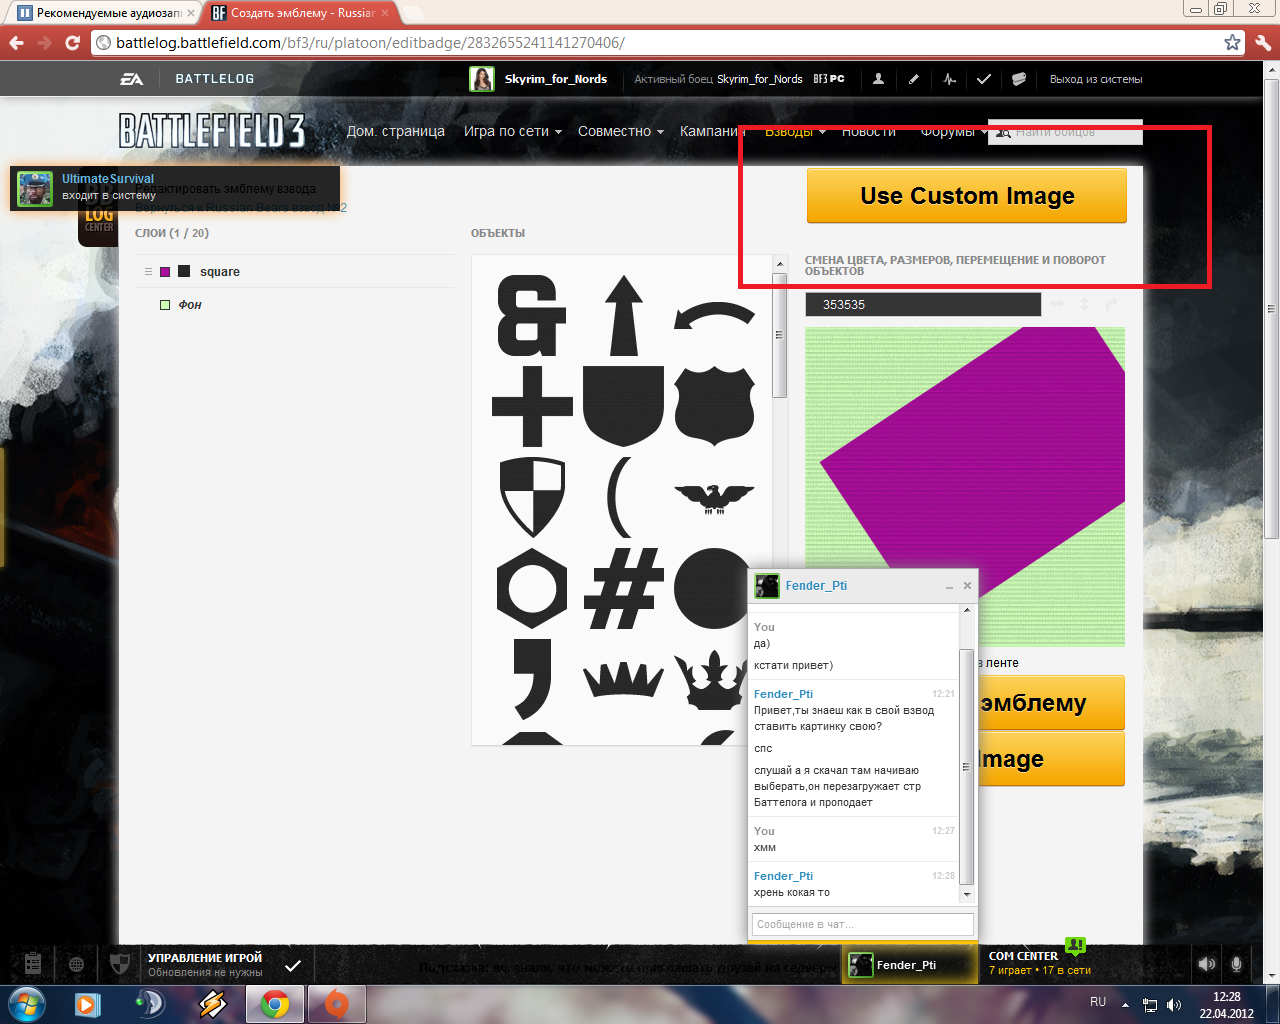Click Выход из системы to log out
This screenshot has width=1280, height=1024.
(1096, 79)
